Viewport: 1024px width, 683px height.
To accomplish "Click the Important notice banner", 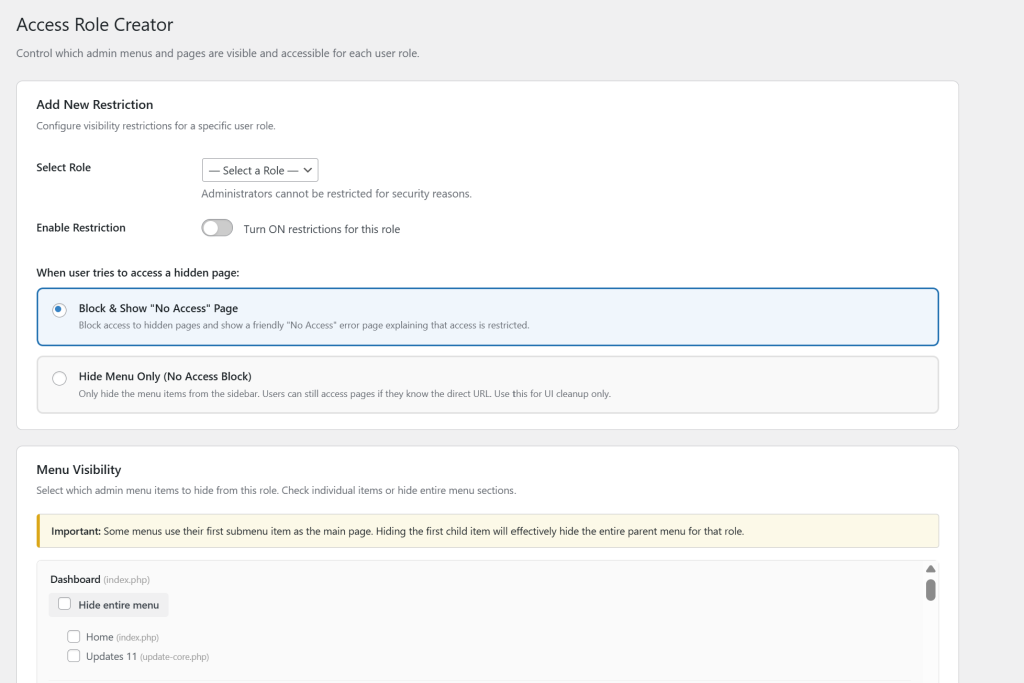I will point(488,530).
